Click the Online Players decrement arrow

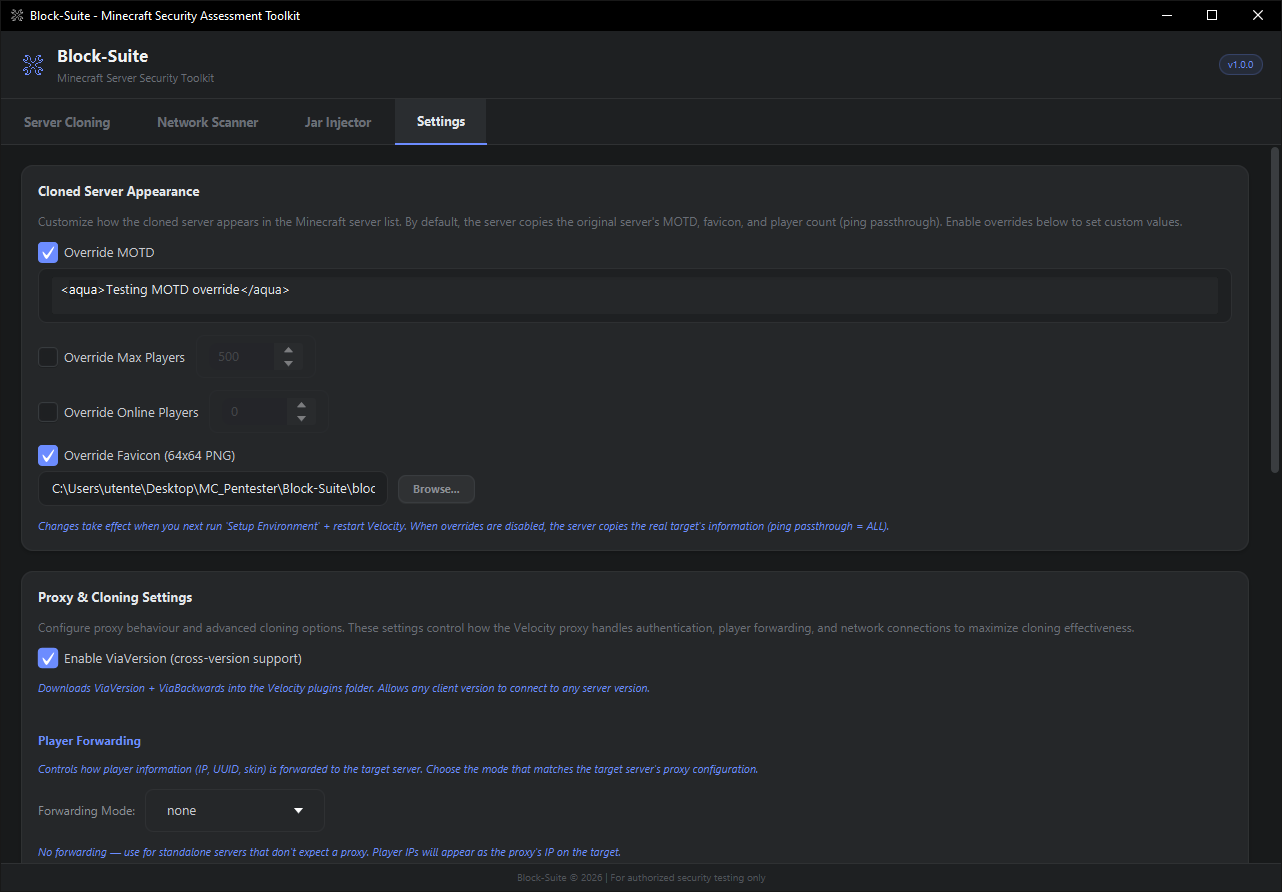click(301, 417)
